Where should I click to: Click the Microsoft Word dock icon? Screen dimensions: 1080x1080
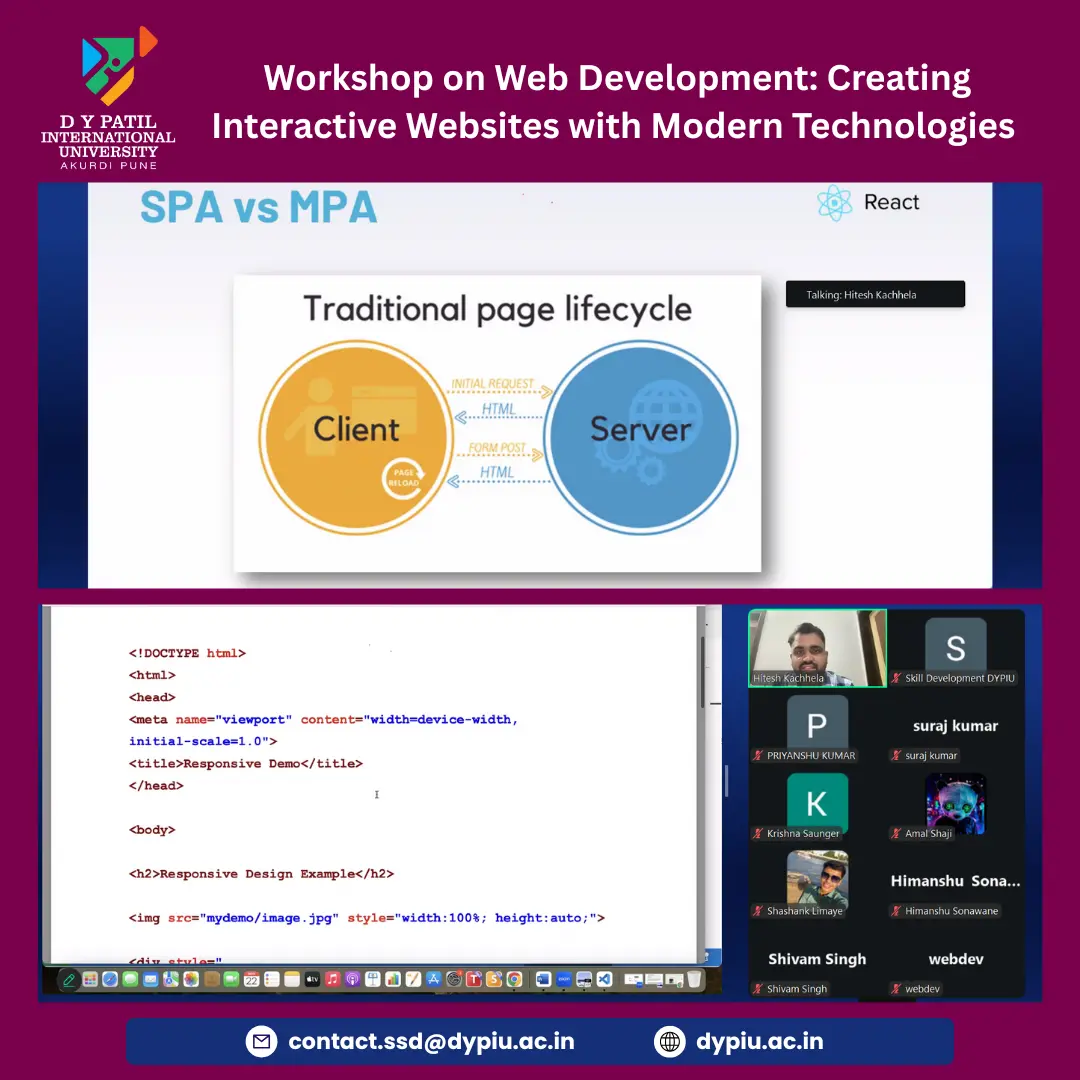click(x=543, y=980)
